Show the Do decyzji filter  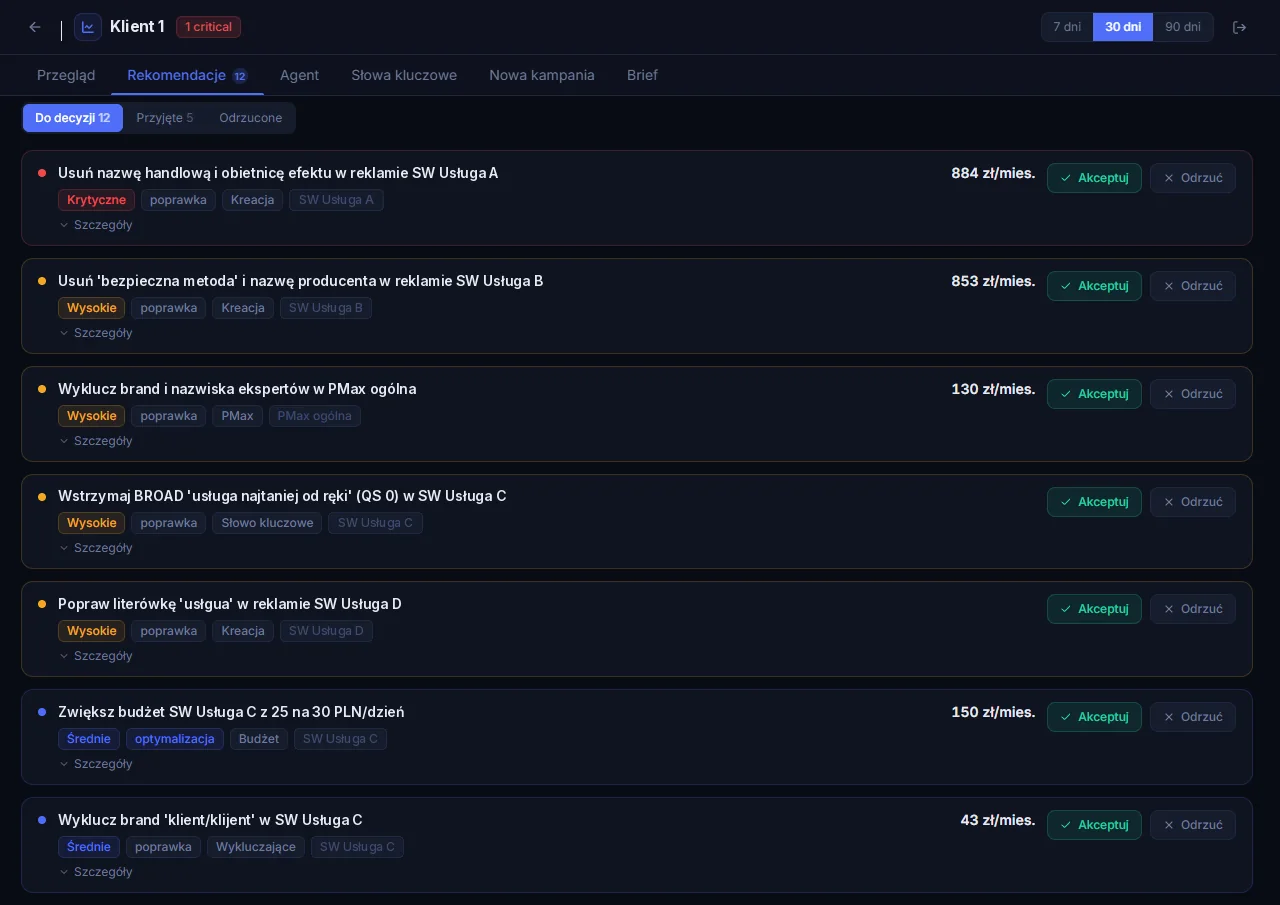(x=73, y=118)
